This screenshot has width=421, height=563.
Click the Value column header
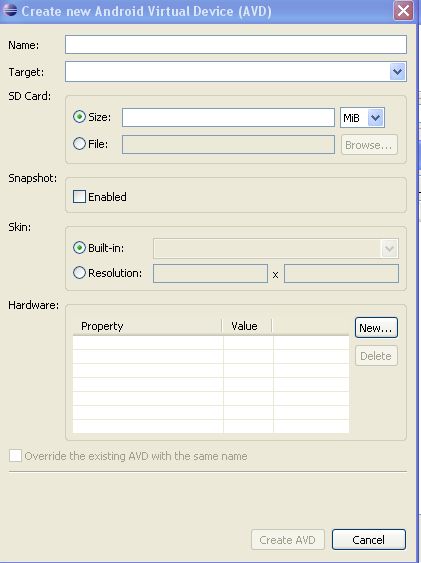point(247,326)
